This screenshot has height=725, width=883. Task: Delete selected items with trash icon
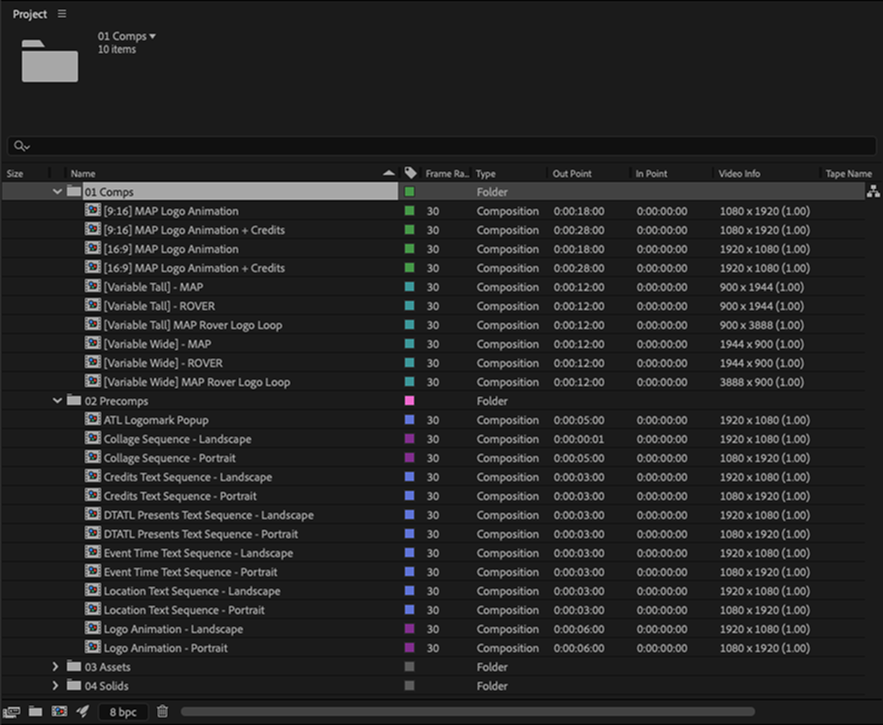163,712
